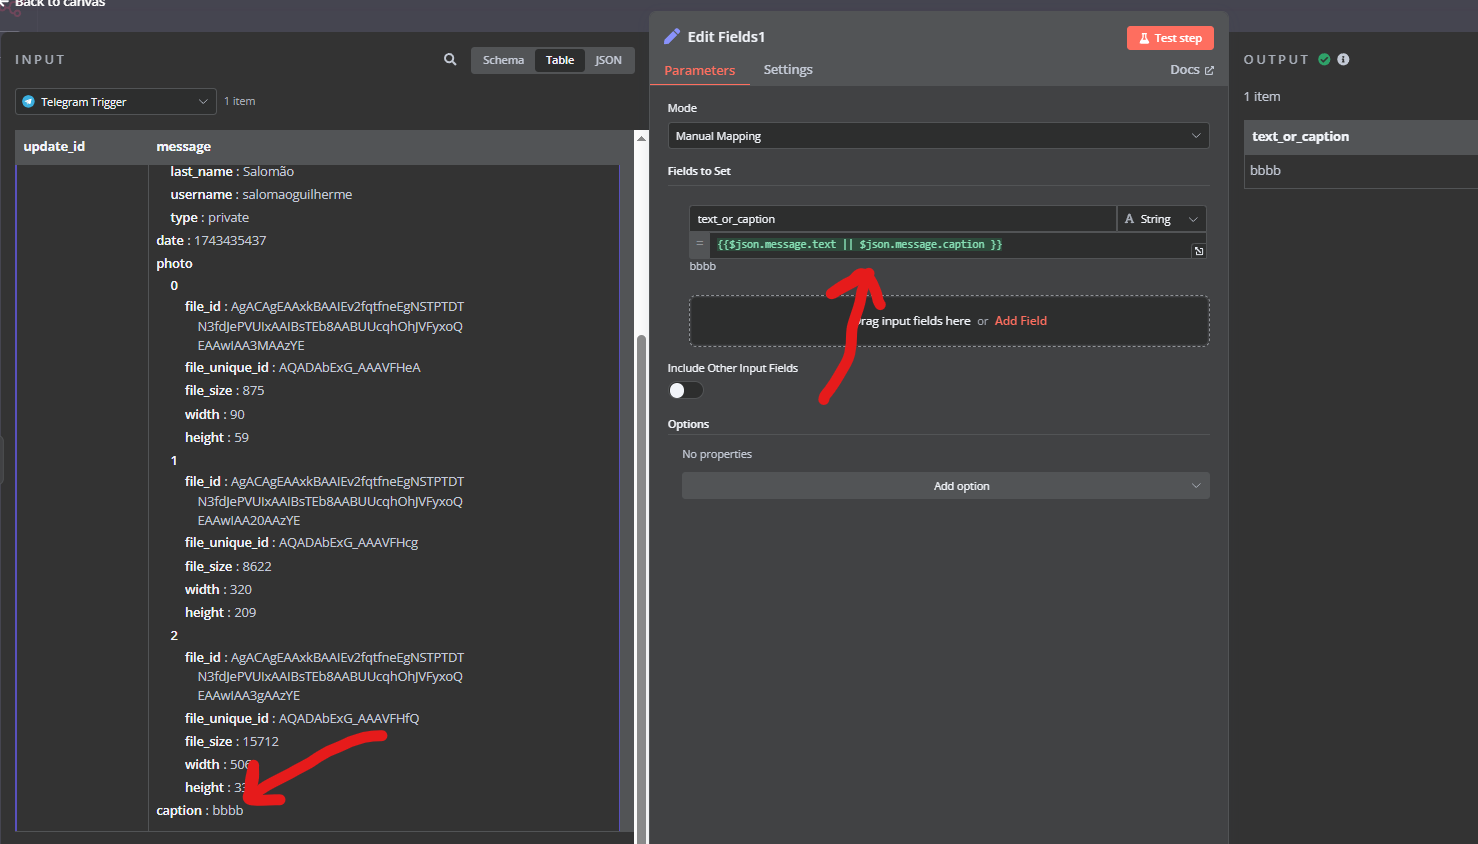Open the Telegram Trigger node dropdown
Screen dimensions: 1478x844
point(115,102)
